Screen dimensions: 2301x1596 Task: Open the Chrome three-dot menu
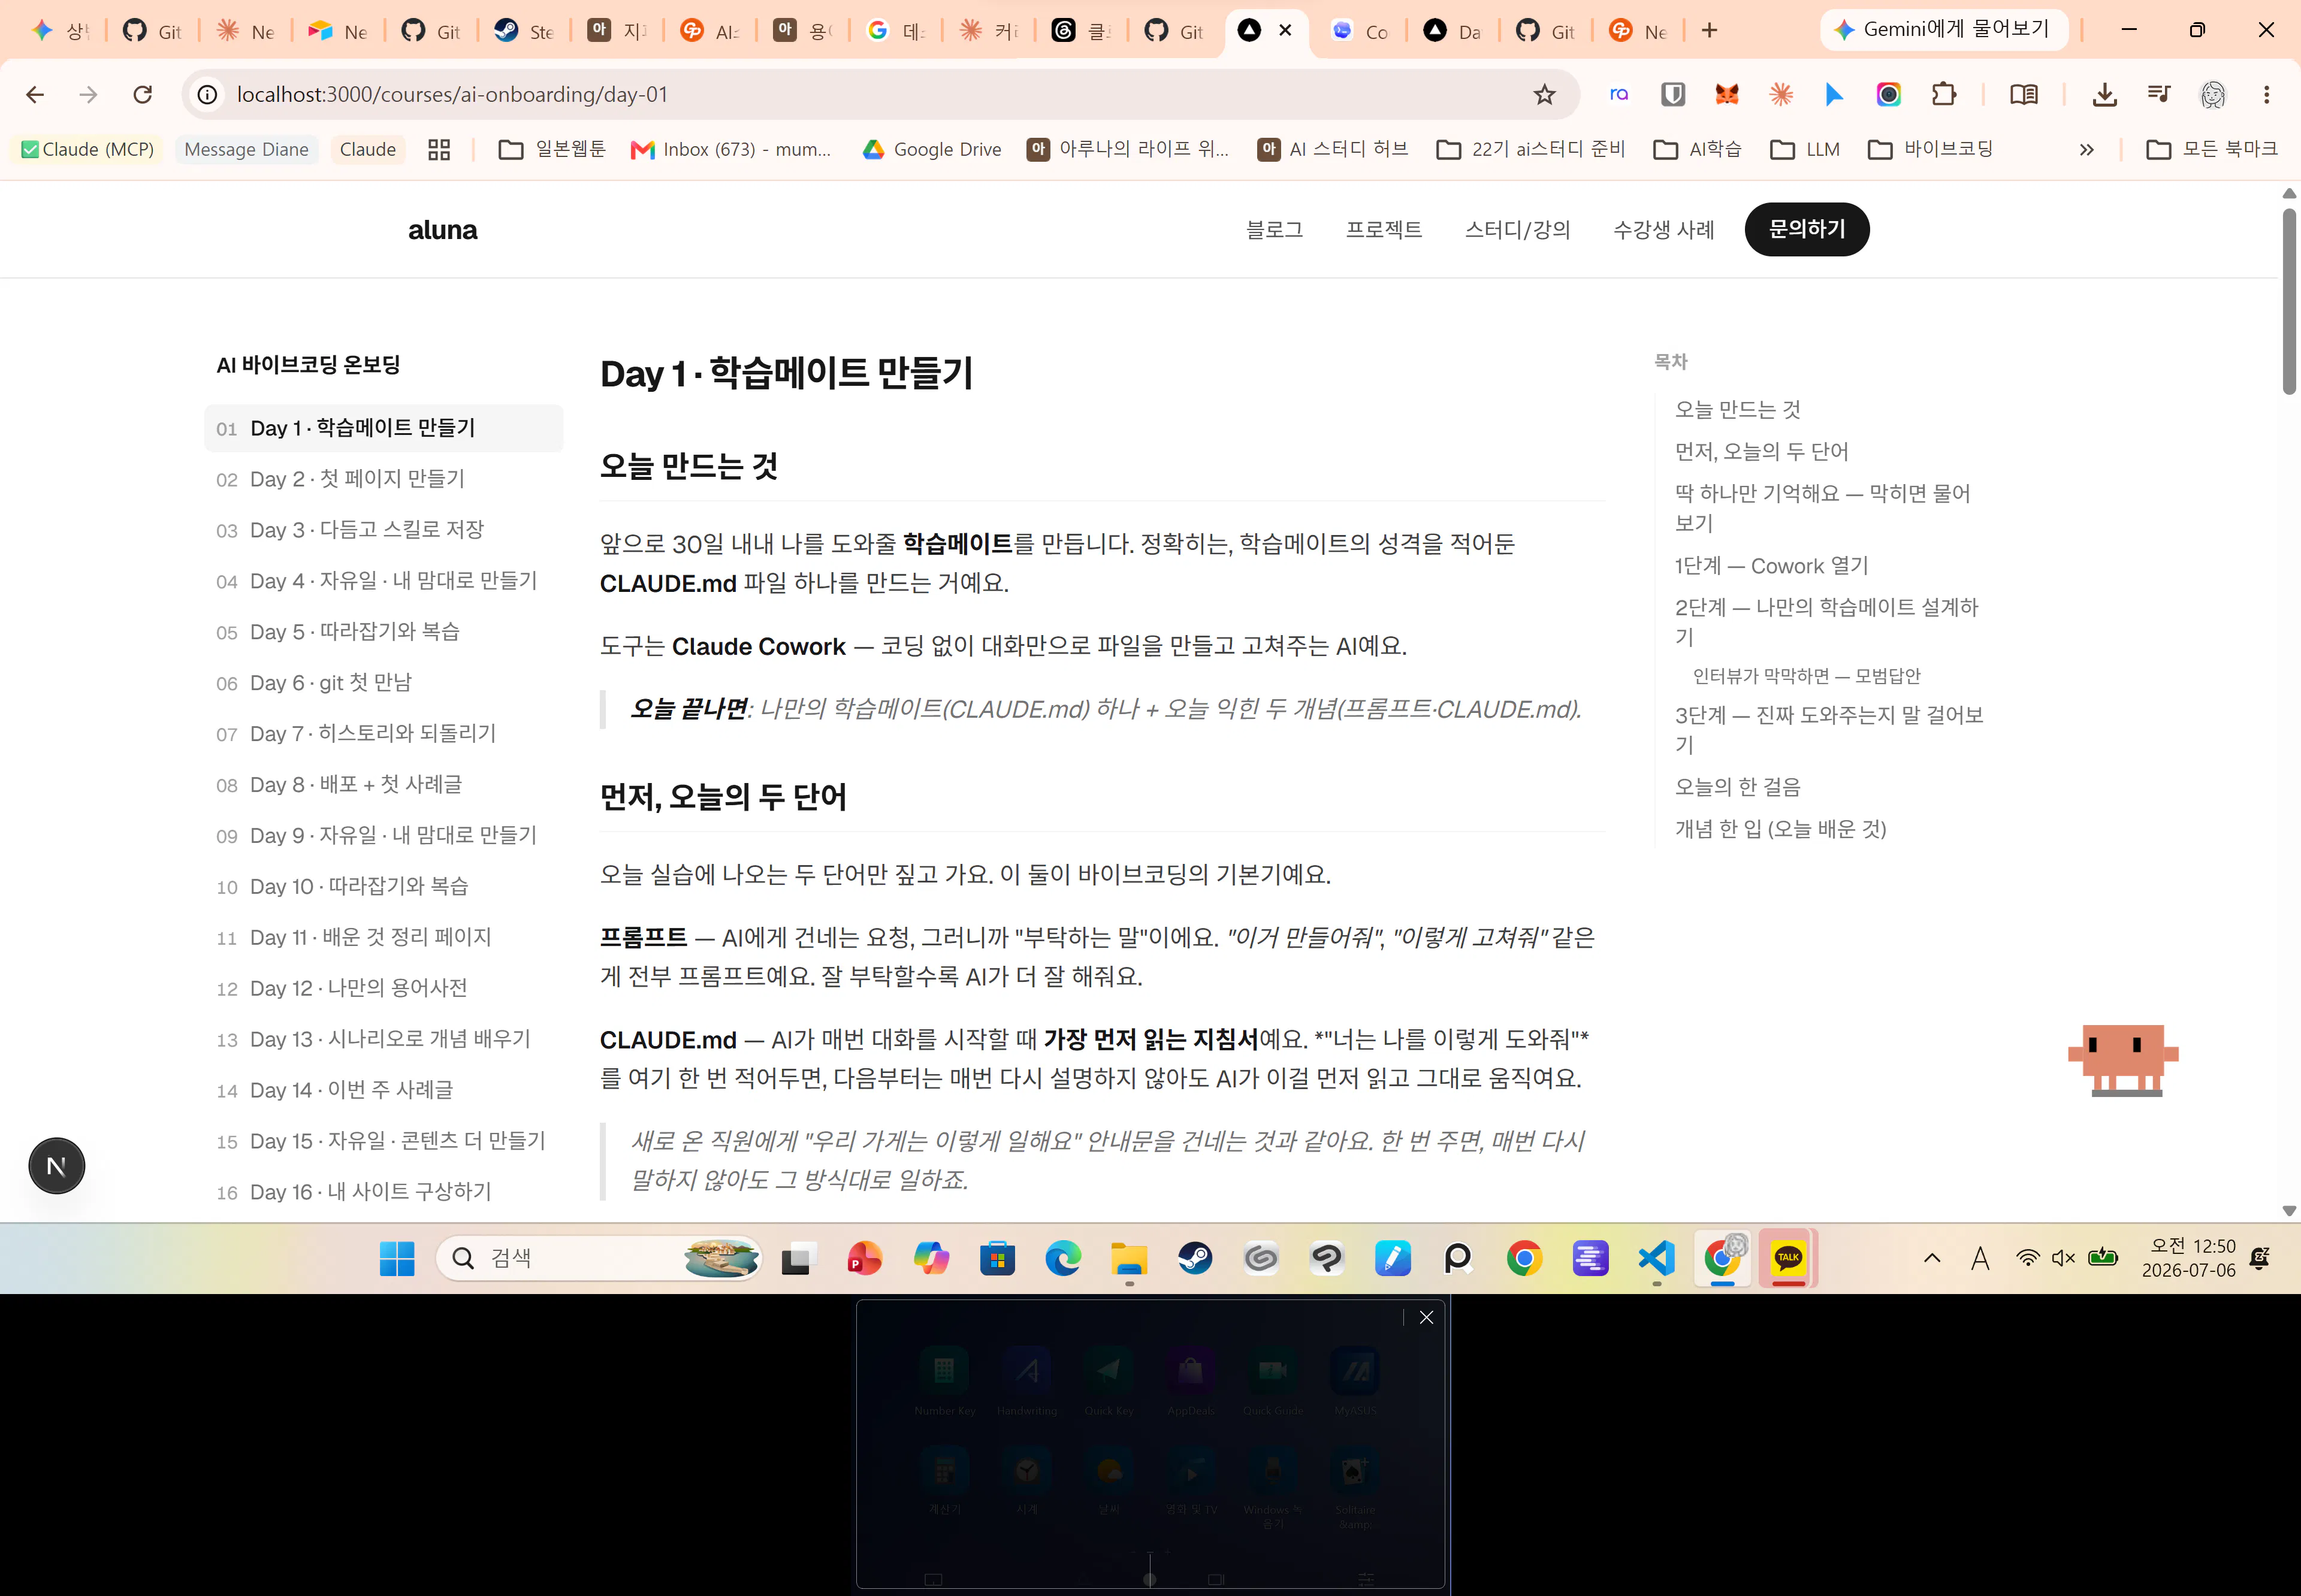(x=2267, y=94)
